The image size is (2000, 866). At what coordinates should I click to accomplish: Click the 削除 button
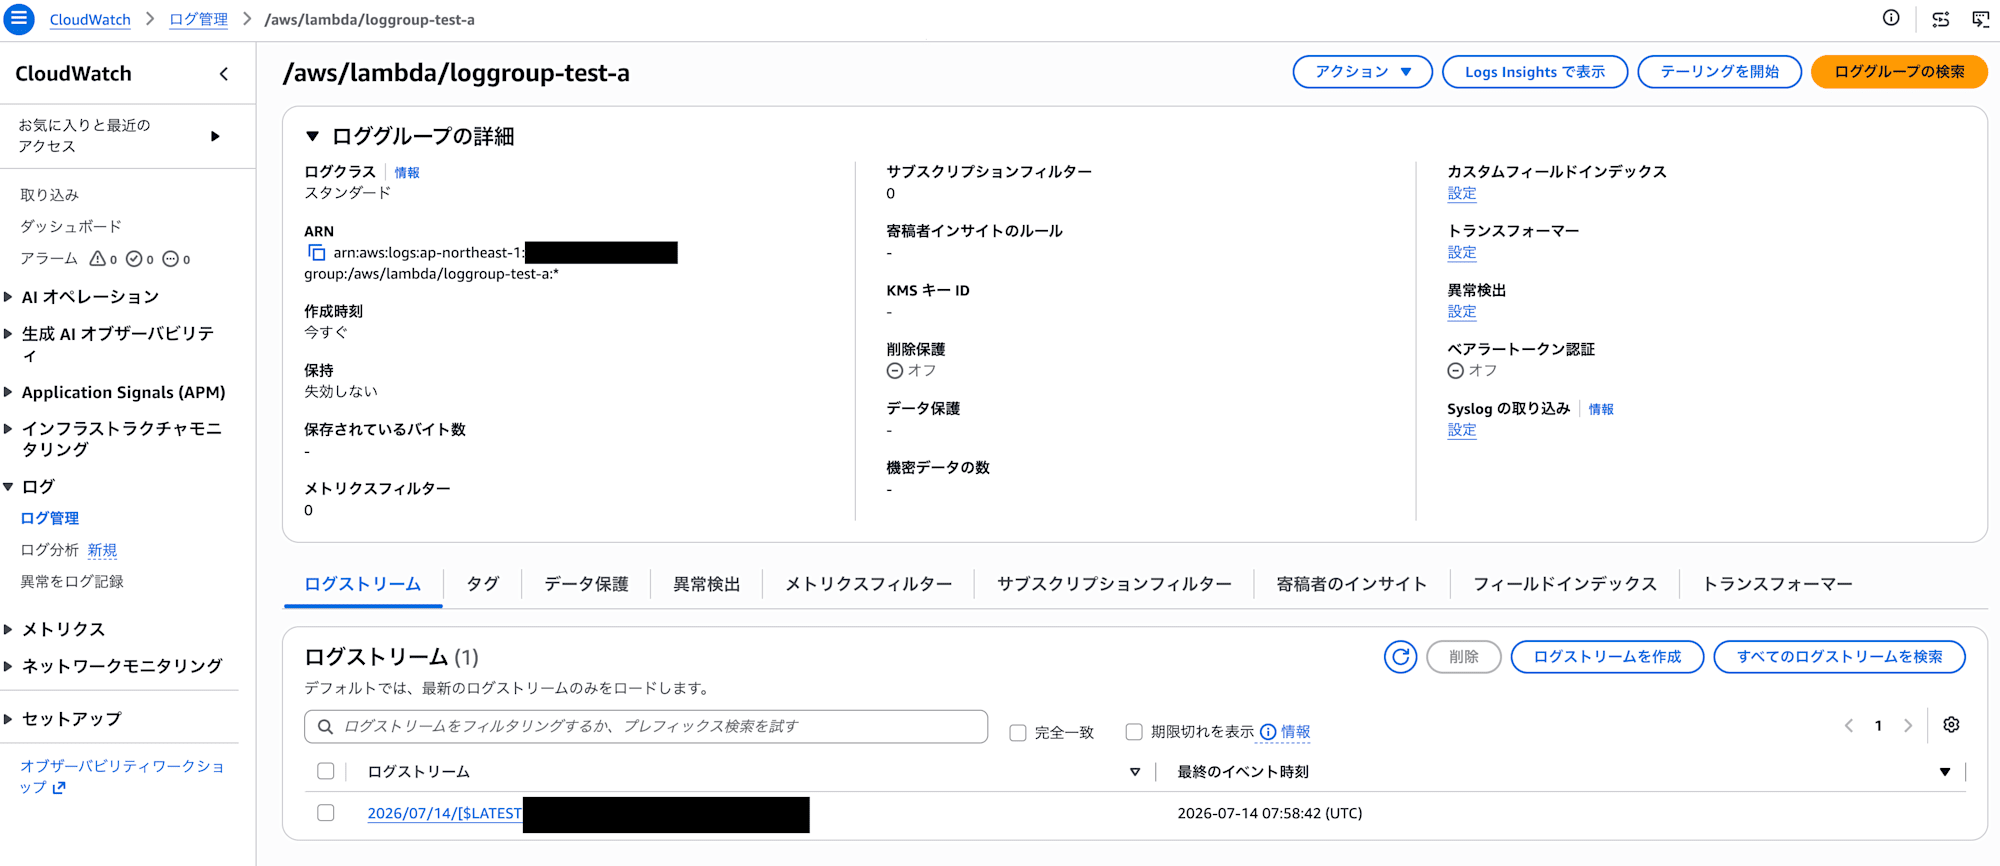point(1464,657)
